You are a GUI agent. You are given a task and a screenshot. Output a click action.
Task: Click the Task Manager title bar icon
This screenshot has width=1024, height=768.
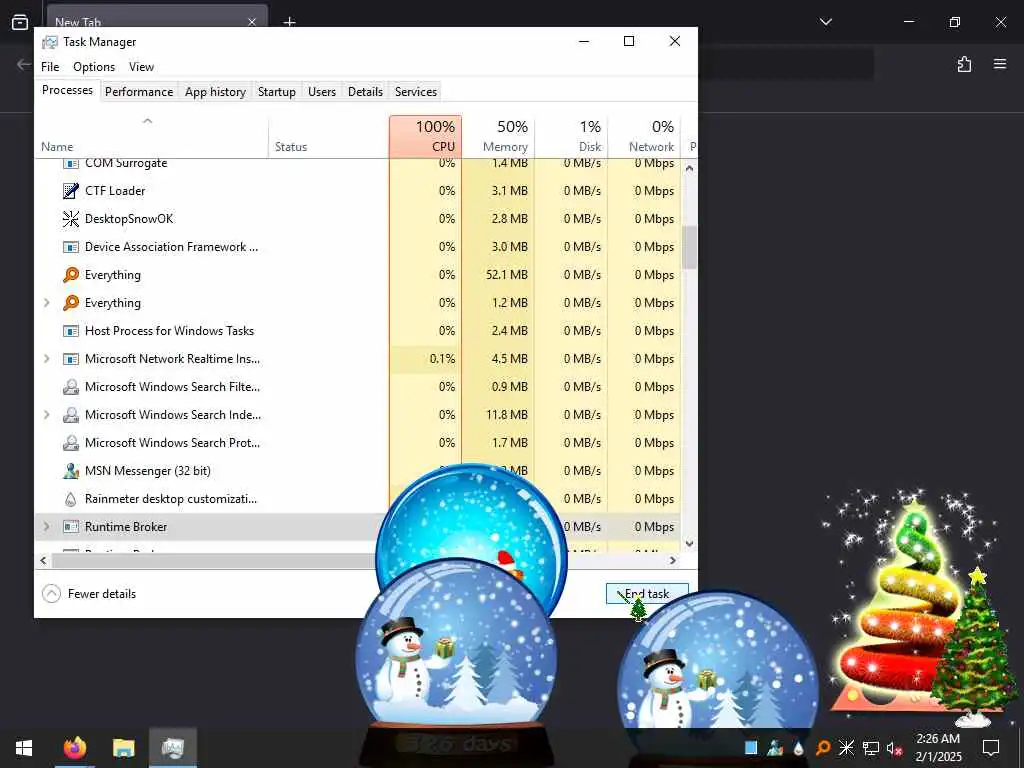coord(50,42)
